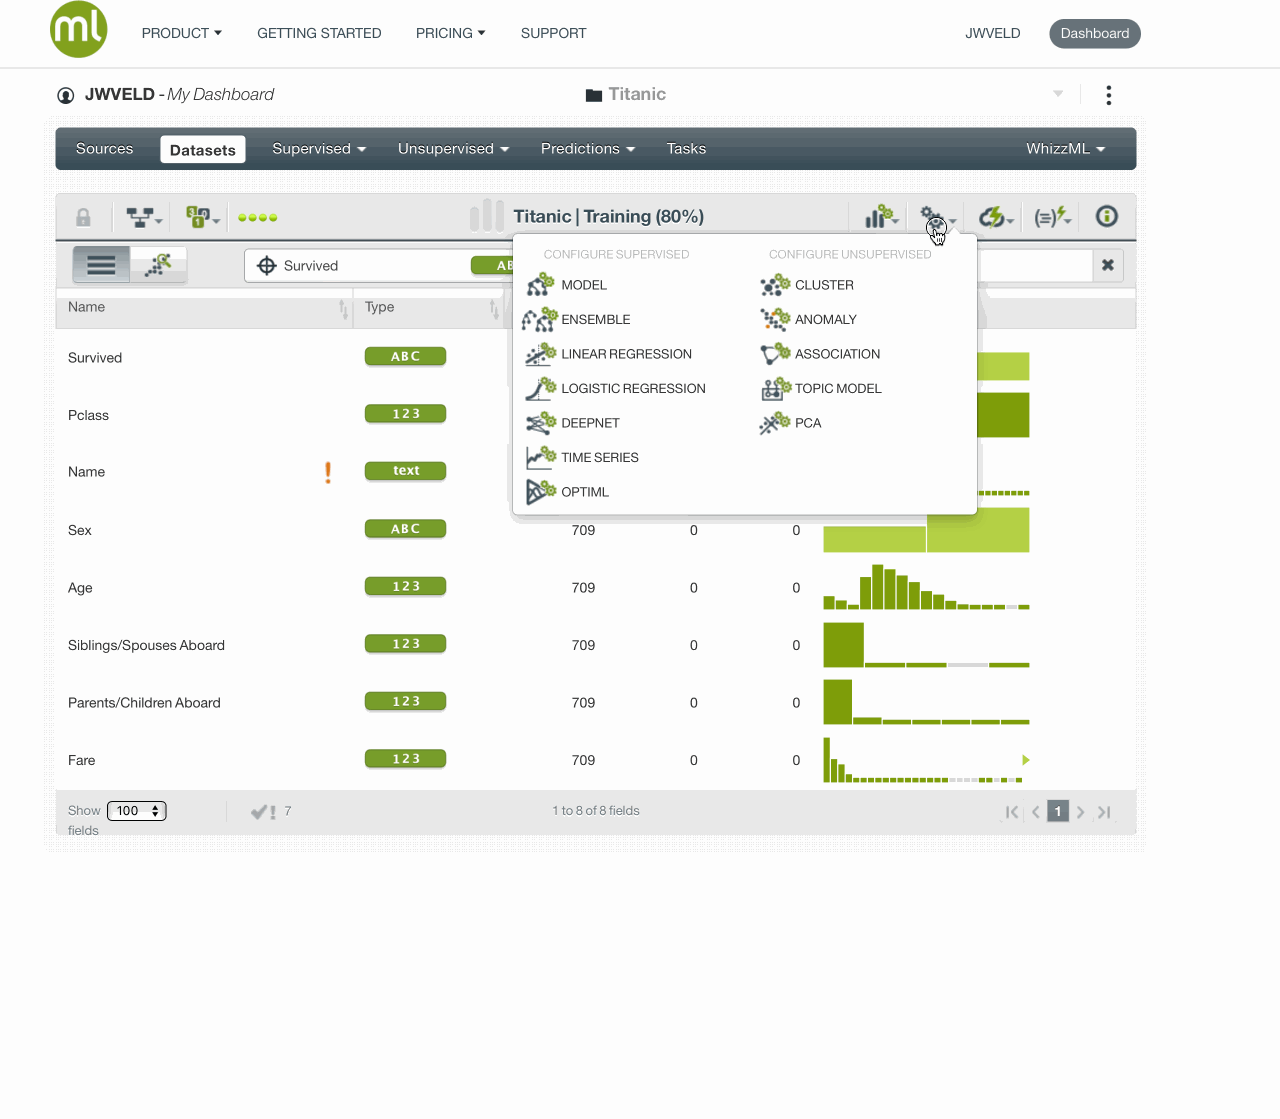Click the Age histogram
The image size is (1280, 1119).
pyautogui.click(x=926, y=587)
